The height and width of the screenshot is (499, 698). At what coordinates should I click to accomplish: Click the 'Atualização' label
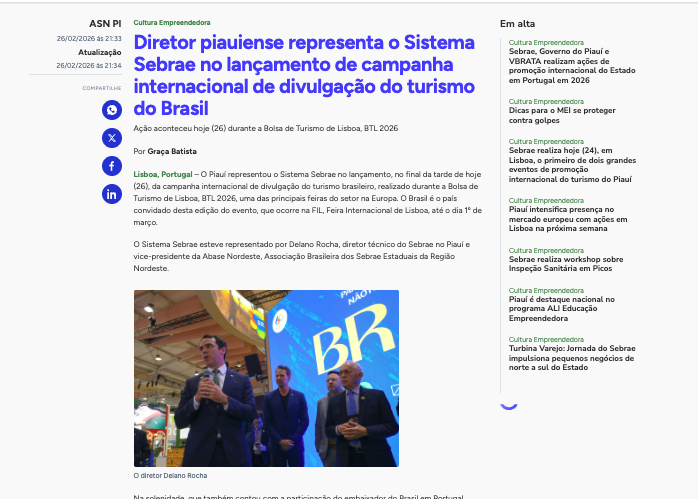pyautogui.click(x=100, y=53)
